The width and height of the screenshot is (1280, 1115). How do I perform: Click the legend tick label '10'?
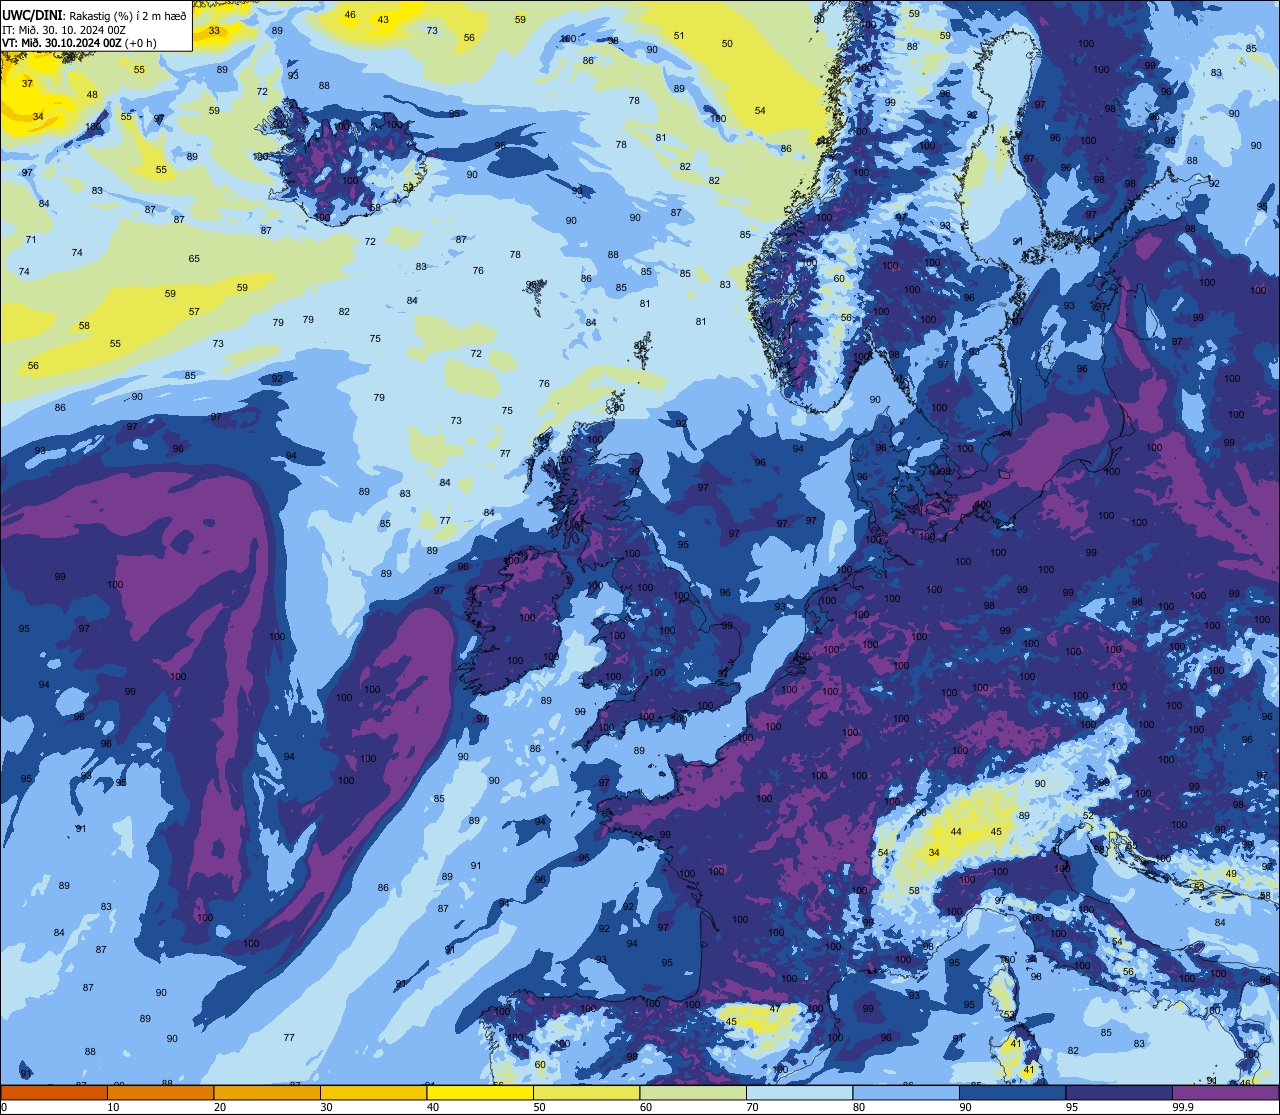click(113, 1107)
